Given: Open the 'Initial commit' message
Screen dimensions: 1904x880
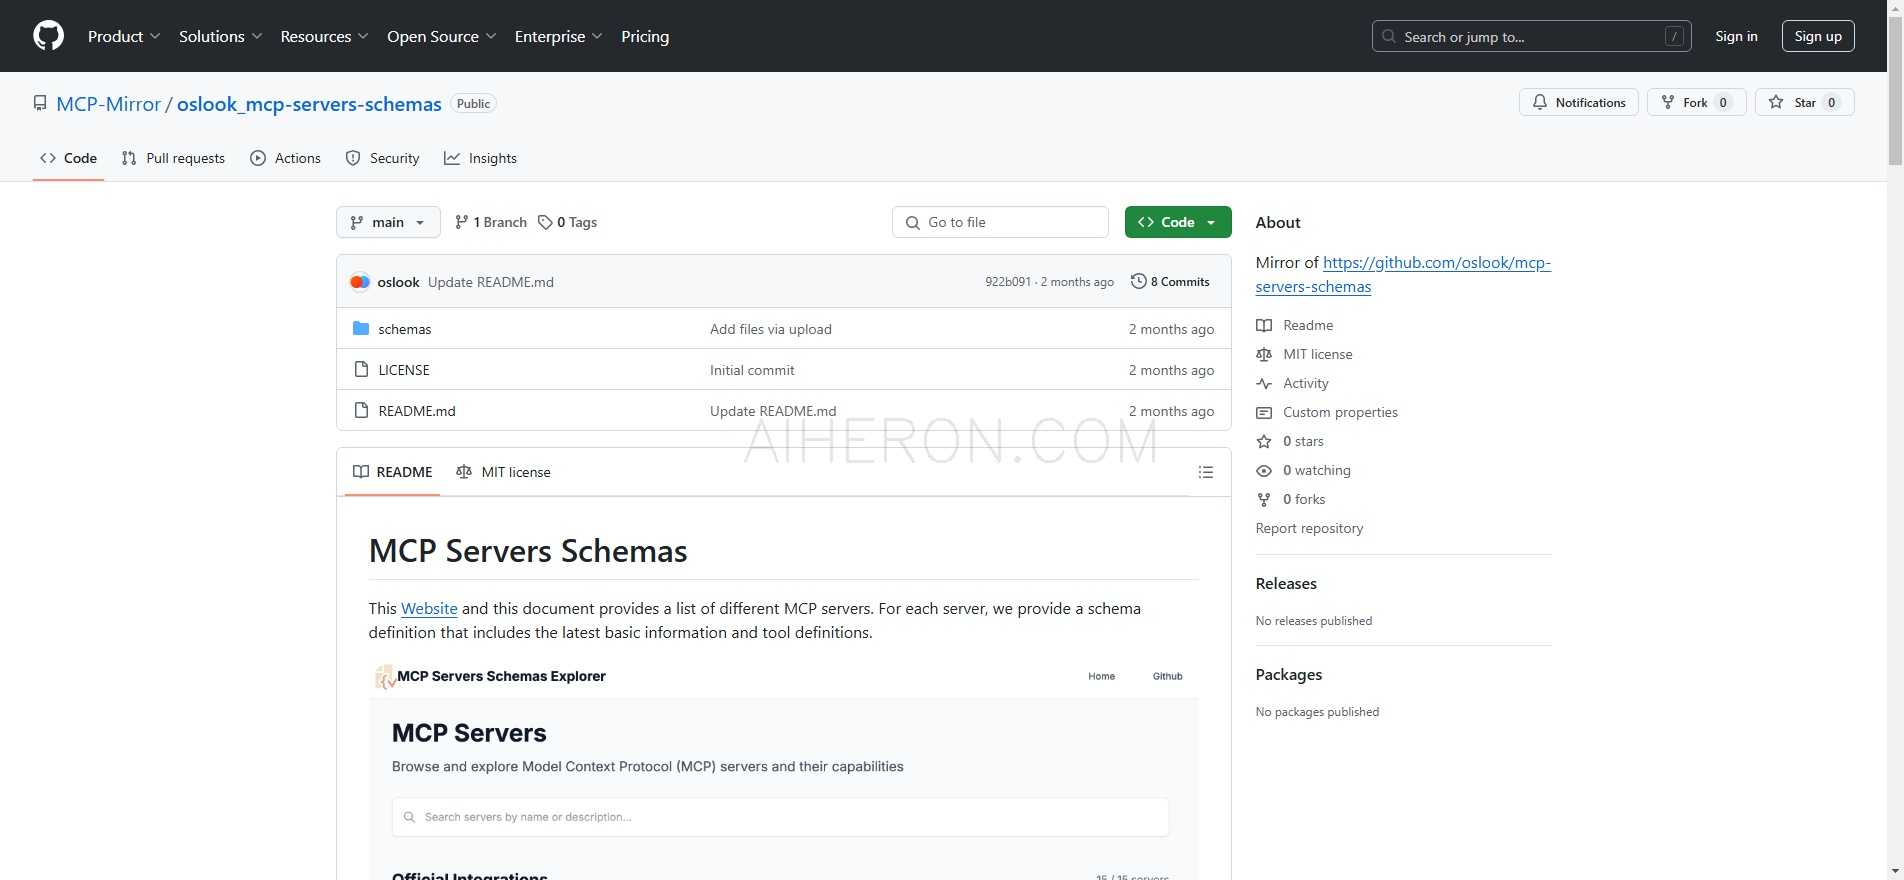Looking at the screenshot, I should (x=752, y=370).
